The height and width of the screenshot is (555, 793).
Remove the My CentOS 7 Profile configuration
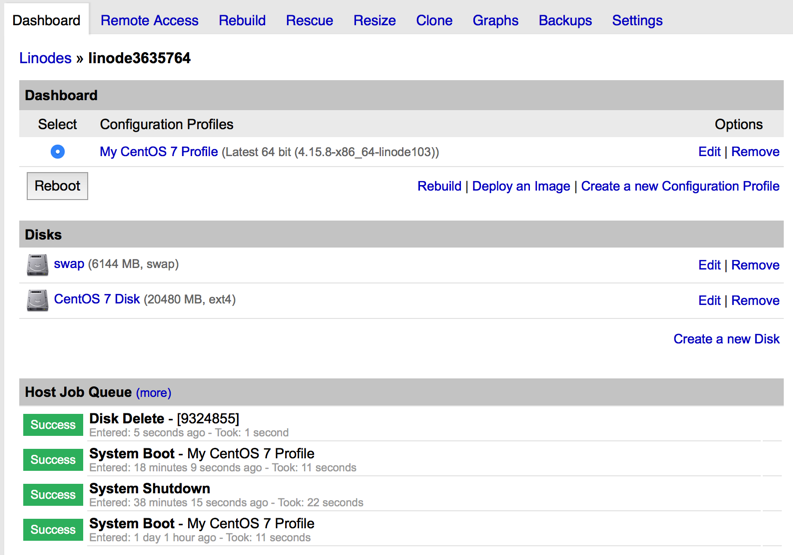click(755, 152)
